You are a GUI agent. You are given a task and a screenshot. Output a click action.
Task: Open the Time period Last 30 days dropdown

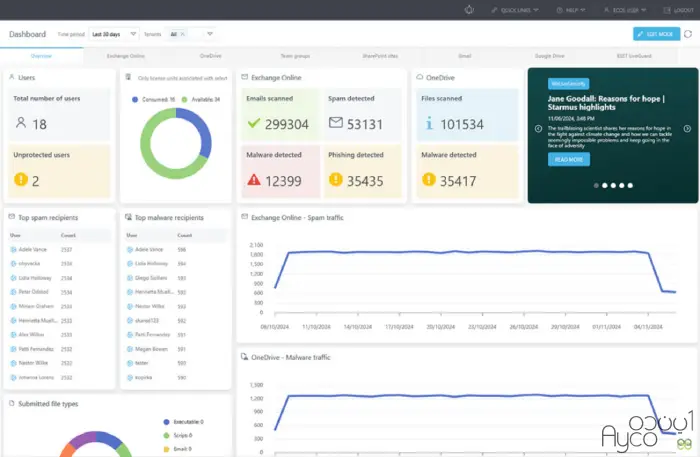[113, 34]
